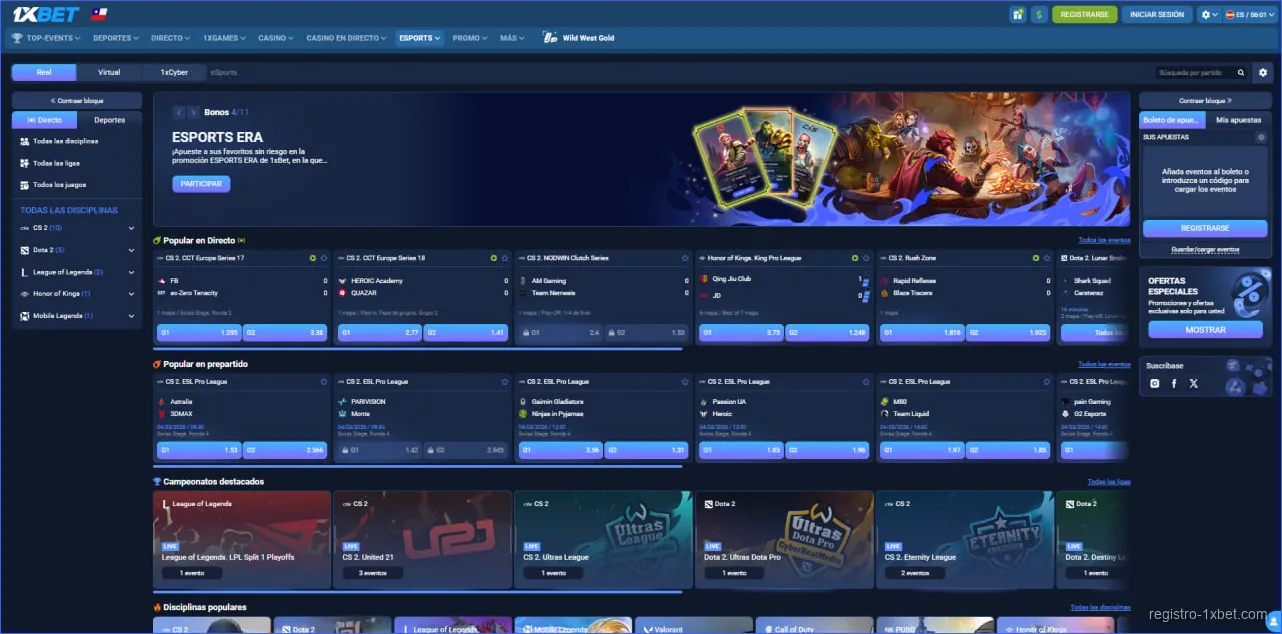Switch to the Mis apuestas tab
Screen dimensions: 1282x634
(x=1238, y=120)
